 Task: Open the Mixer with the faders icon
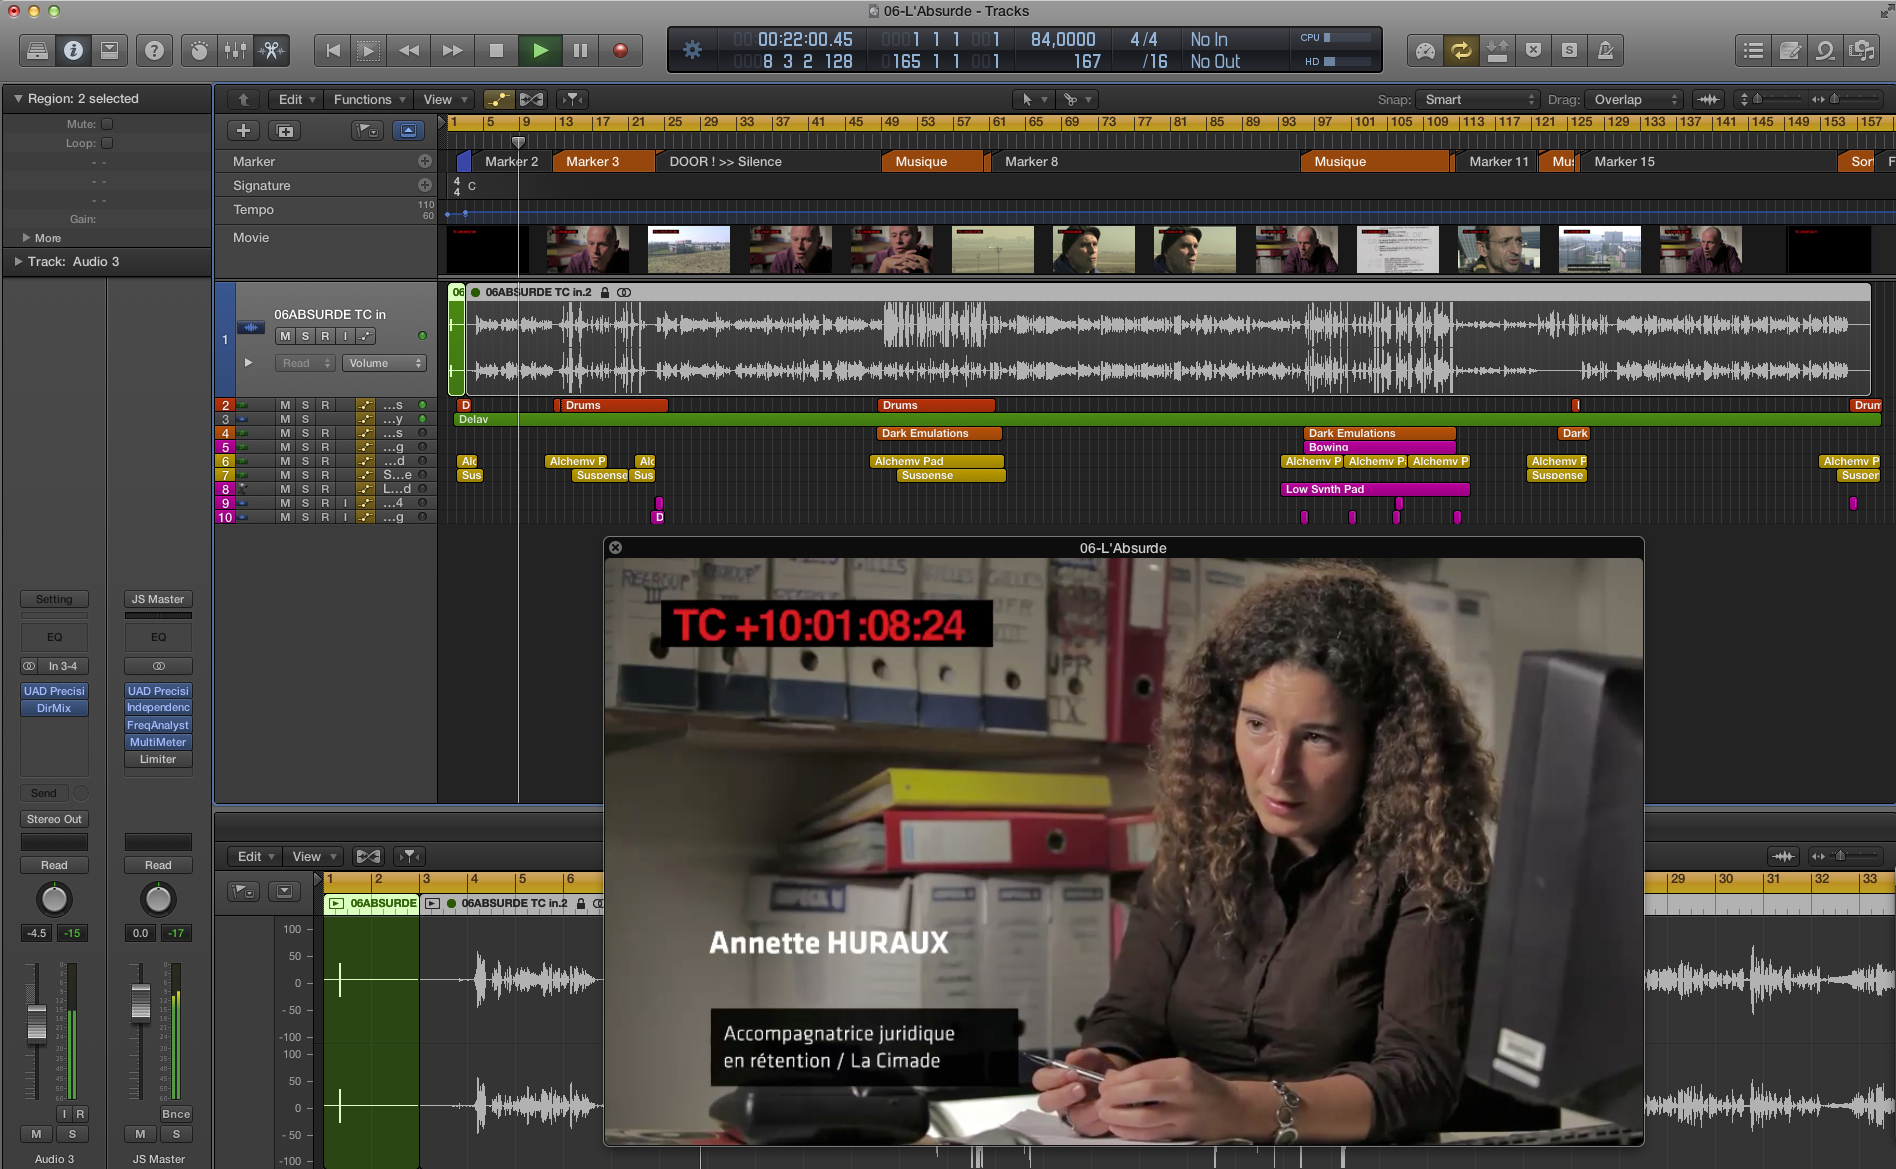coord(236,50)
